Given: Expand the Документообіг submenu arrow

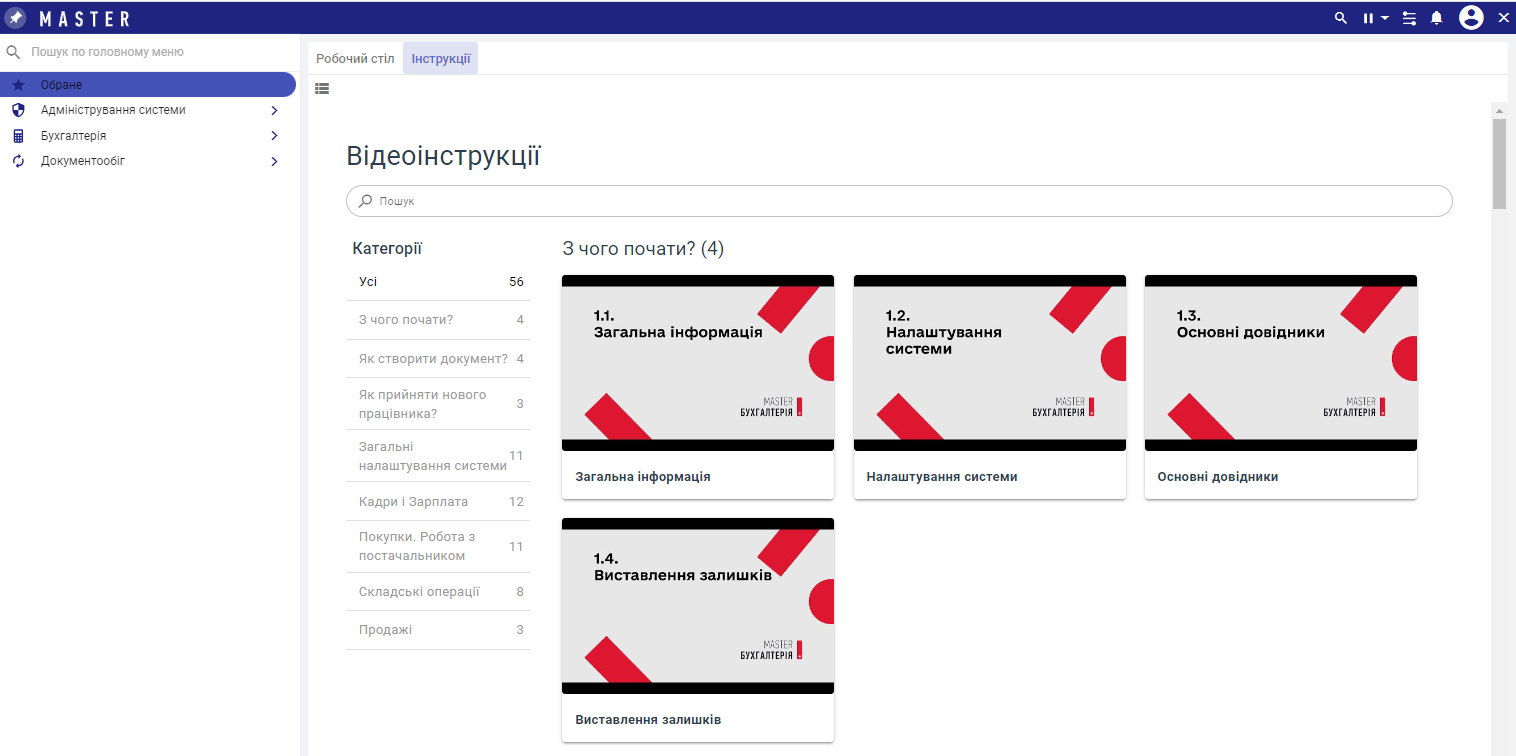Looking at the screenshot, I should [274, 161].
